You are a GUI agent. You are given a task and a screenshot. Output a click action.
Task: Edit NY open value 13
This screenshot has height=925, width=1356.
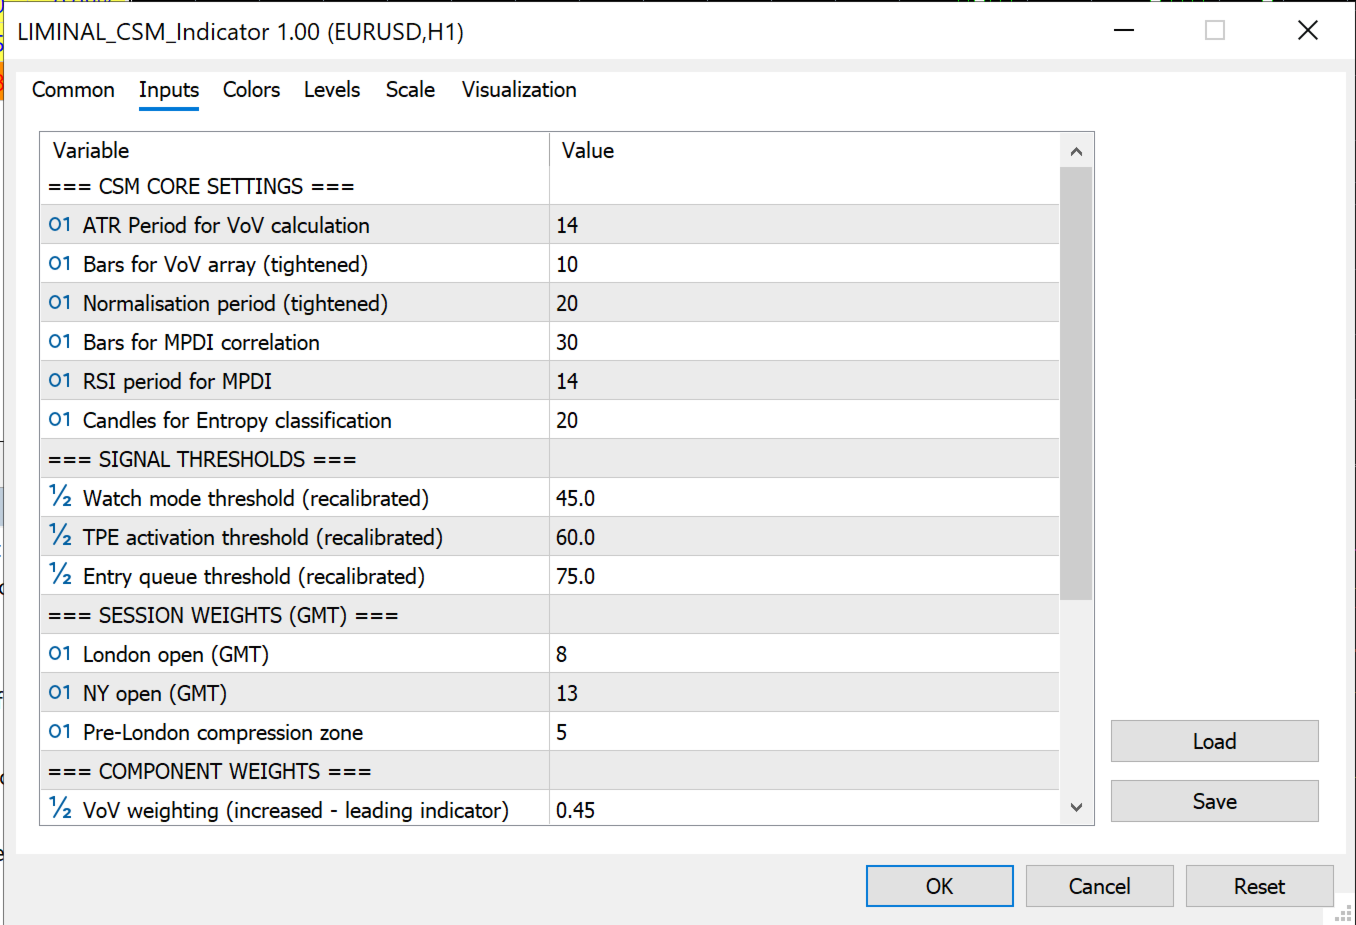click(804, 693)
